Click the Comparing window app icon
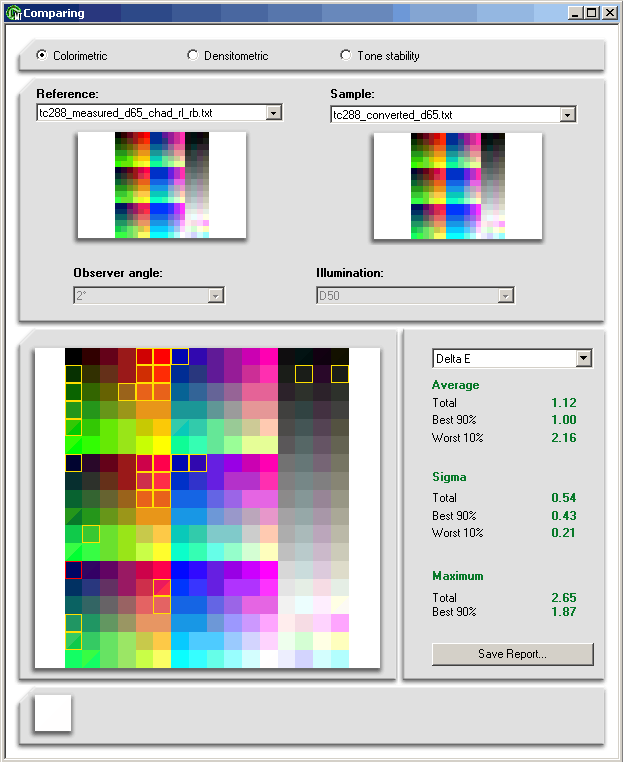This screenshot has width=623, height=762. coord(14,13)
